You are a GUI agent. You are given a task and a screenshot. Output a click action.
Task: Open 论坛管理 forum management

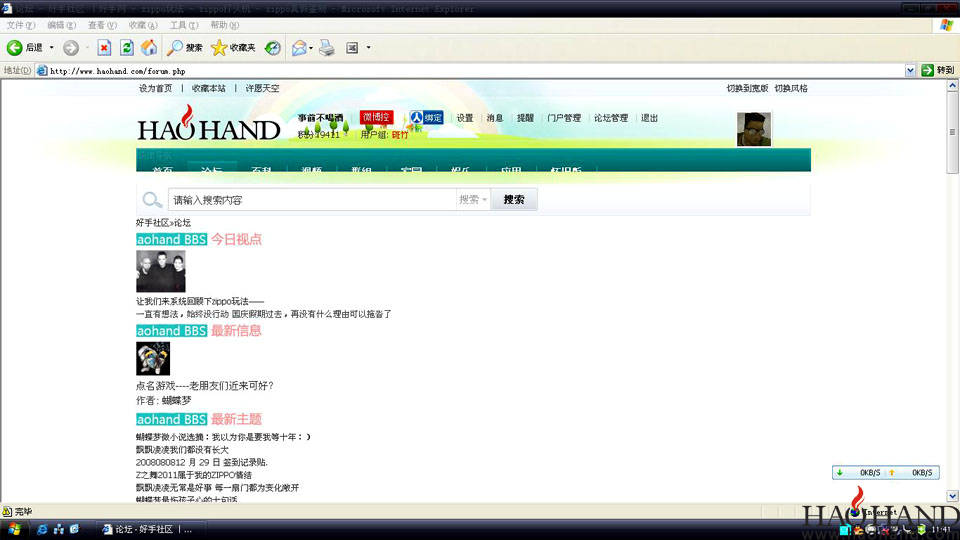point(611,118)
